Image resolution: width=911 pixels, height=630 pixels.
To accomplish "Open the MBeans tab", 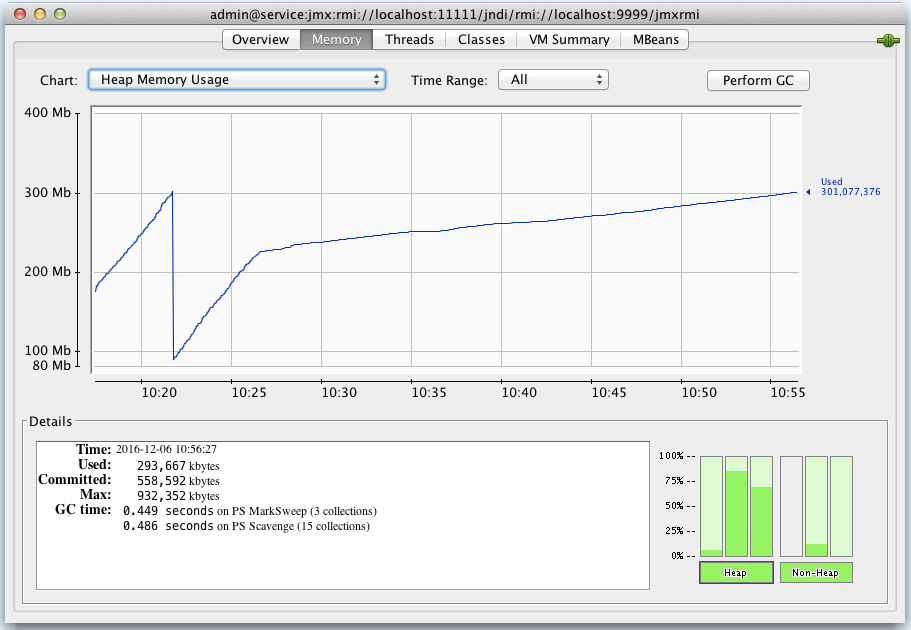I will point(655,40).
